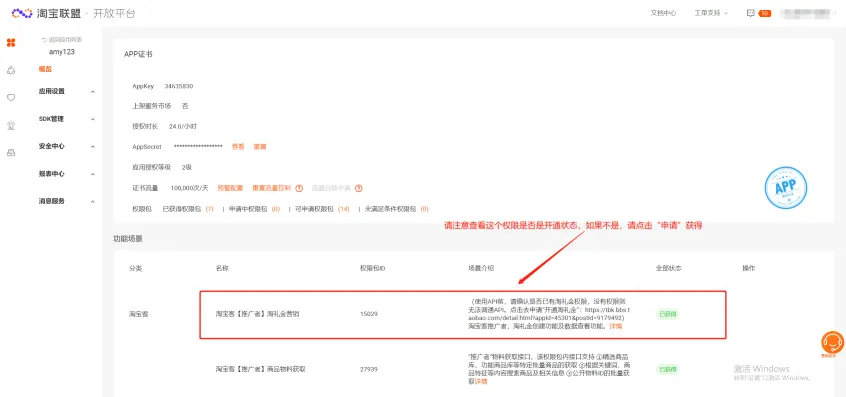Click the masked AppSecret asterisks

(198, 147)
